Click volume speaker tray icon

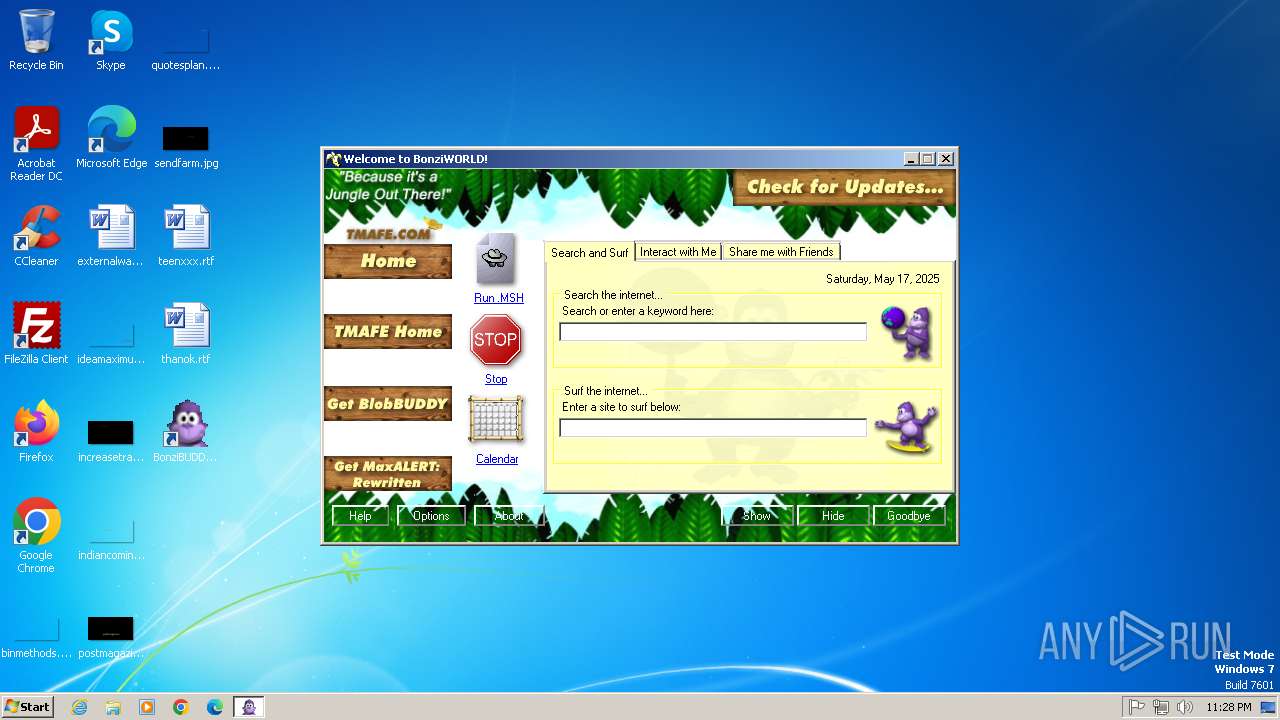coord(1185,707)
